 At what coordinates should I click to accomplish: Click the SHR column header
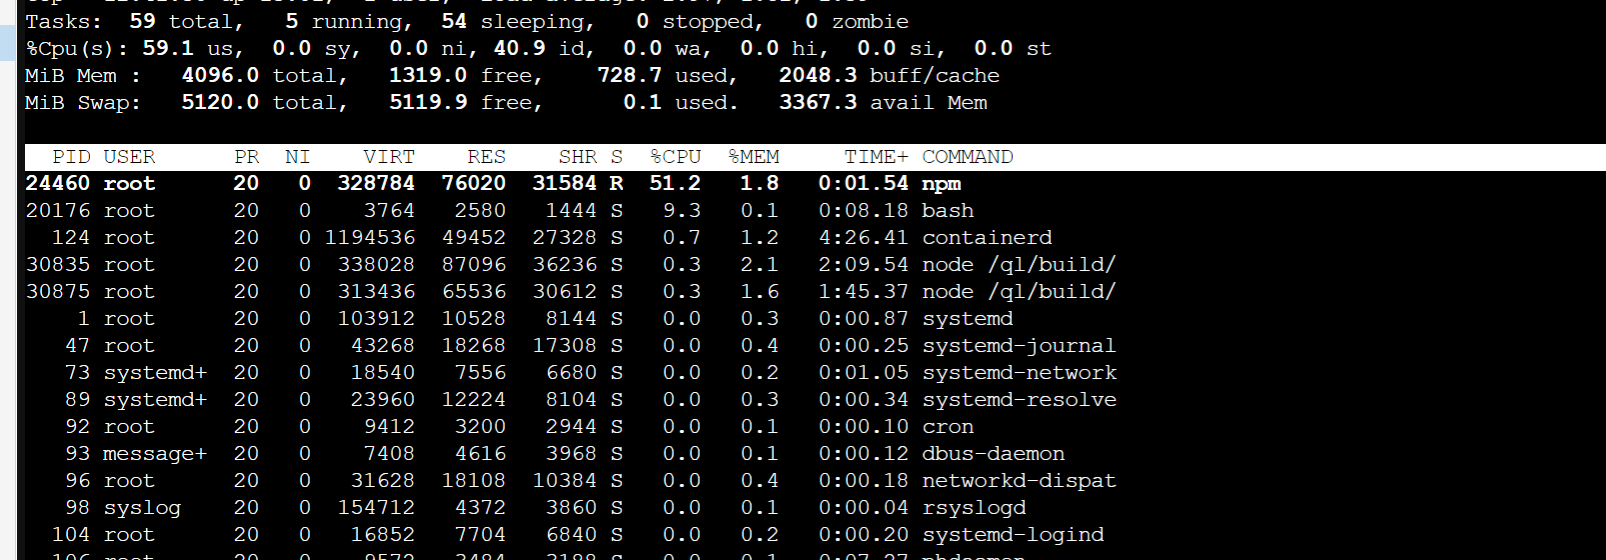click(577, 157)
